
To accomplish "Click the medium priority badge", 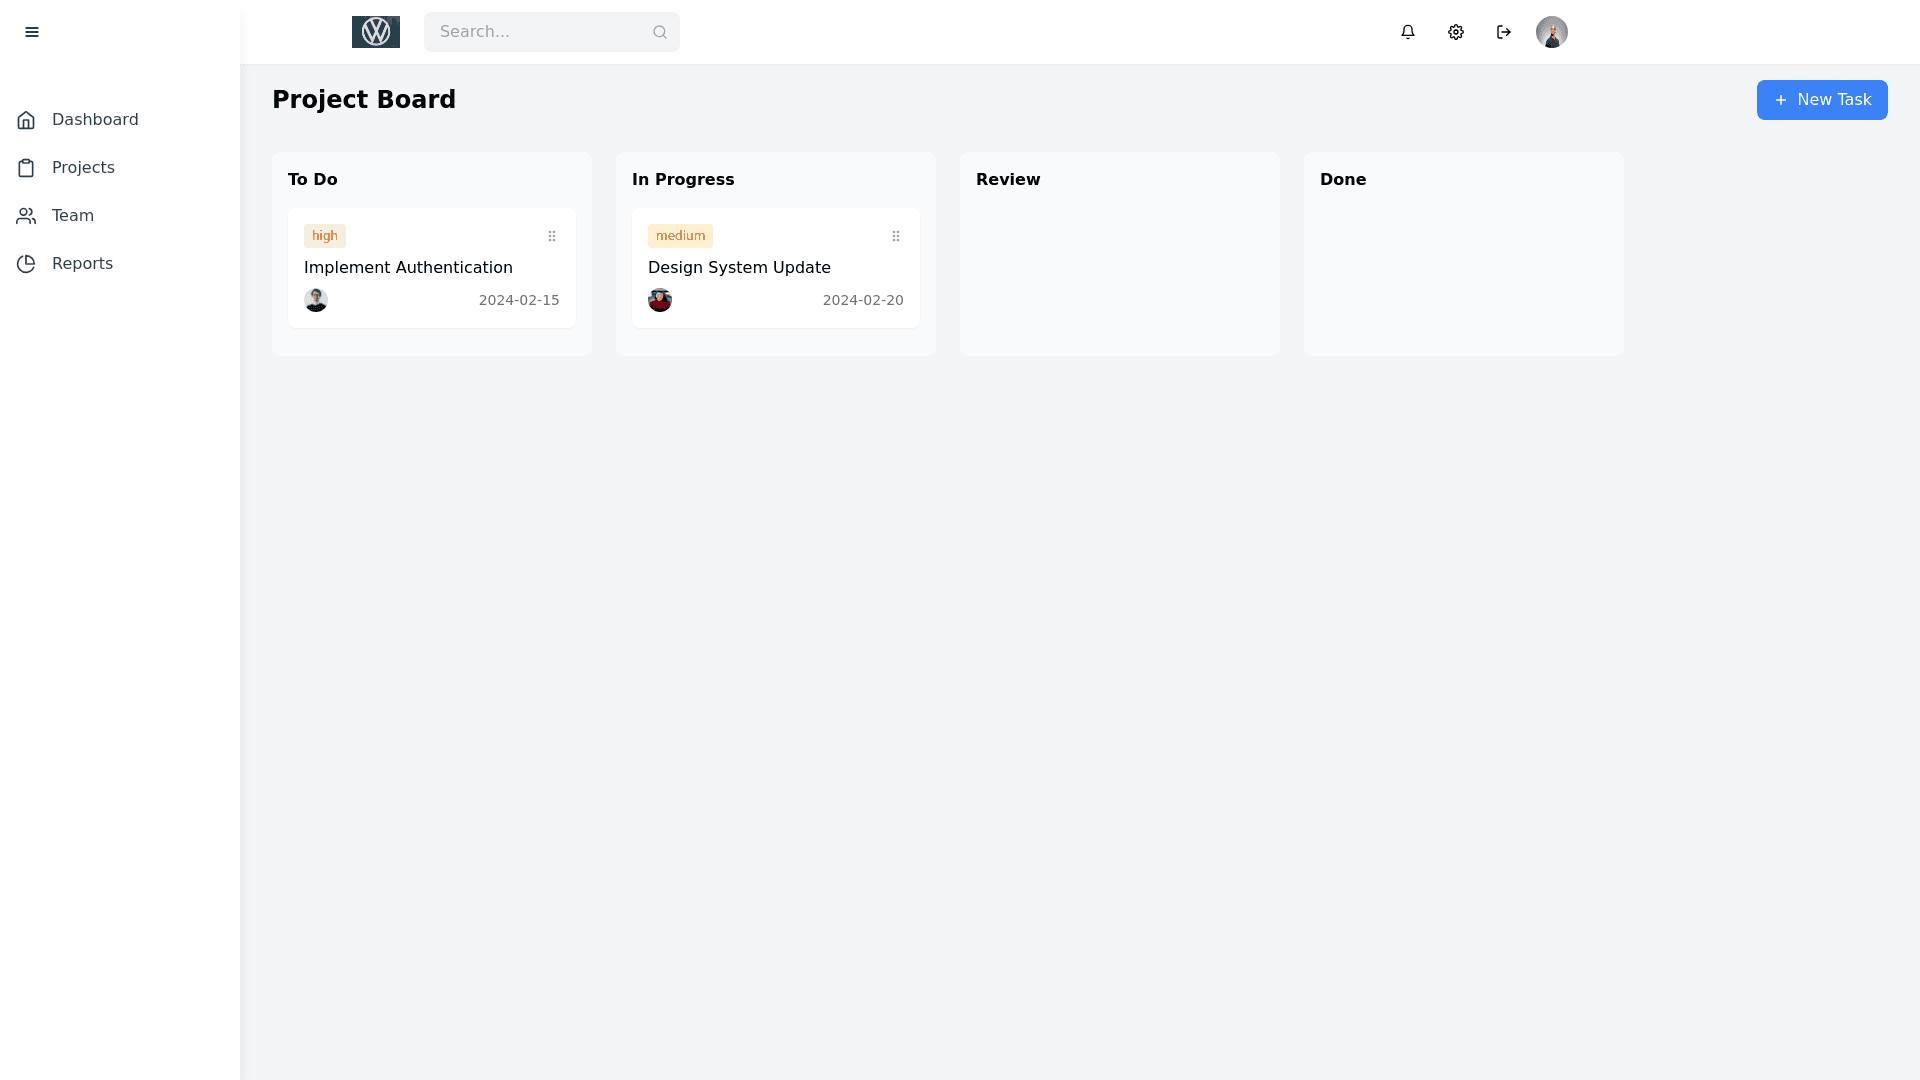I will pos(680,236).
